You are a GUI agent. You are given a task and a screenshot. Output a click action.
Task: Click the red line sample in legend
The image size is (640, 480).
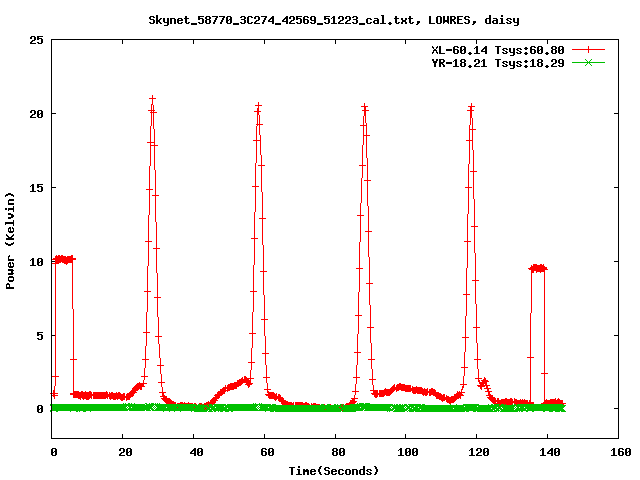[588, 50]
